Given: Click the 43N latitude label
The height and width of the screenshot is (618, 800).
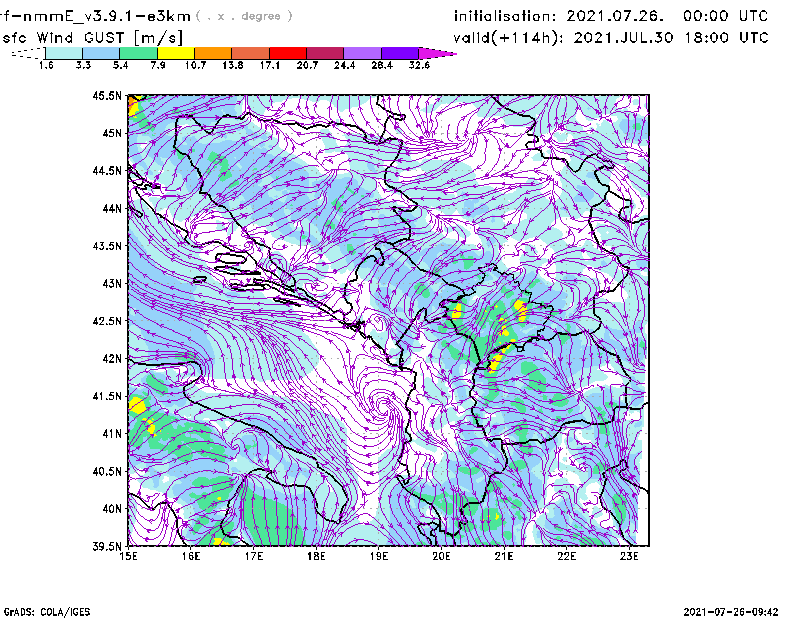Looking at the screenshot, I should [112, 283].
